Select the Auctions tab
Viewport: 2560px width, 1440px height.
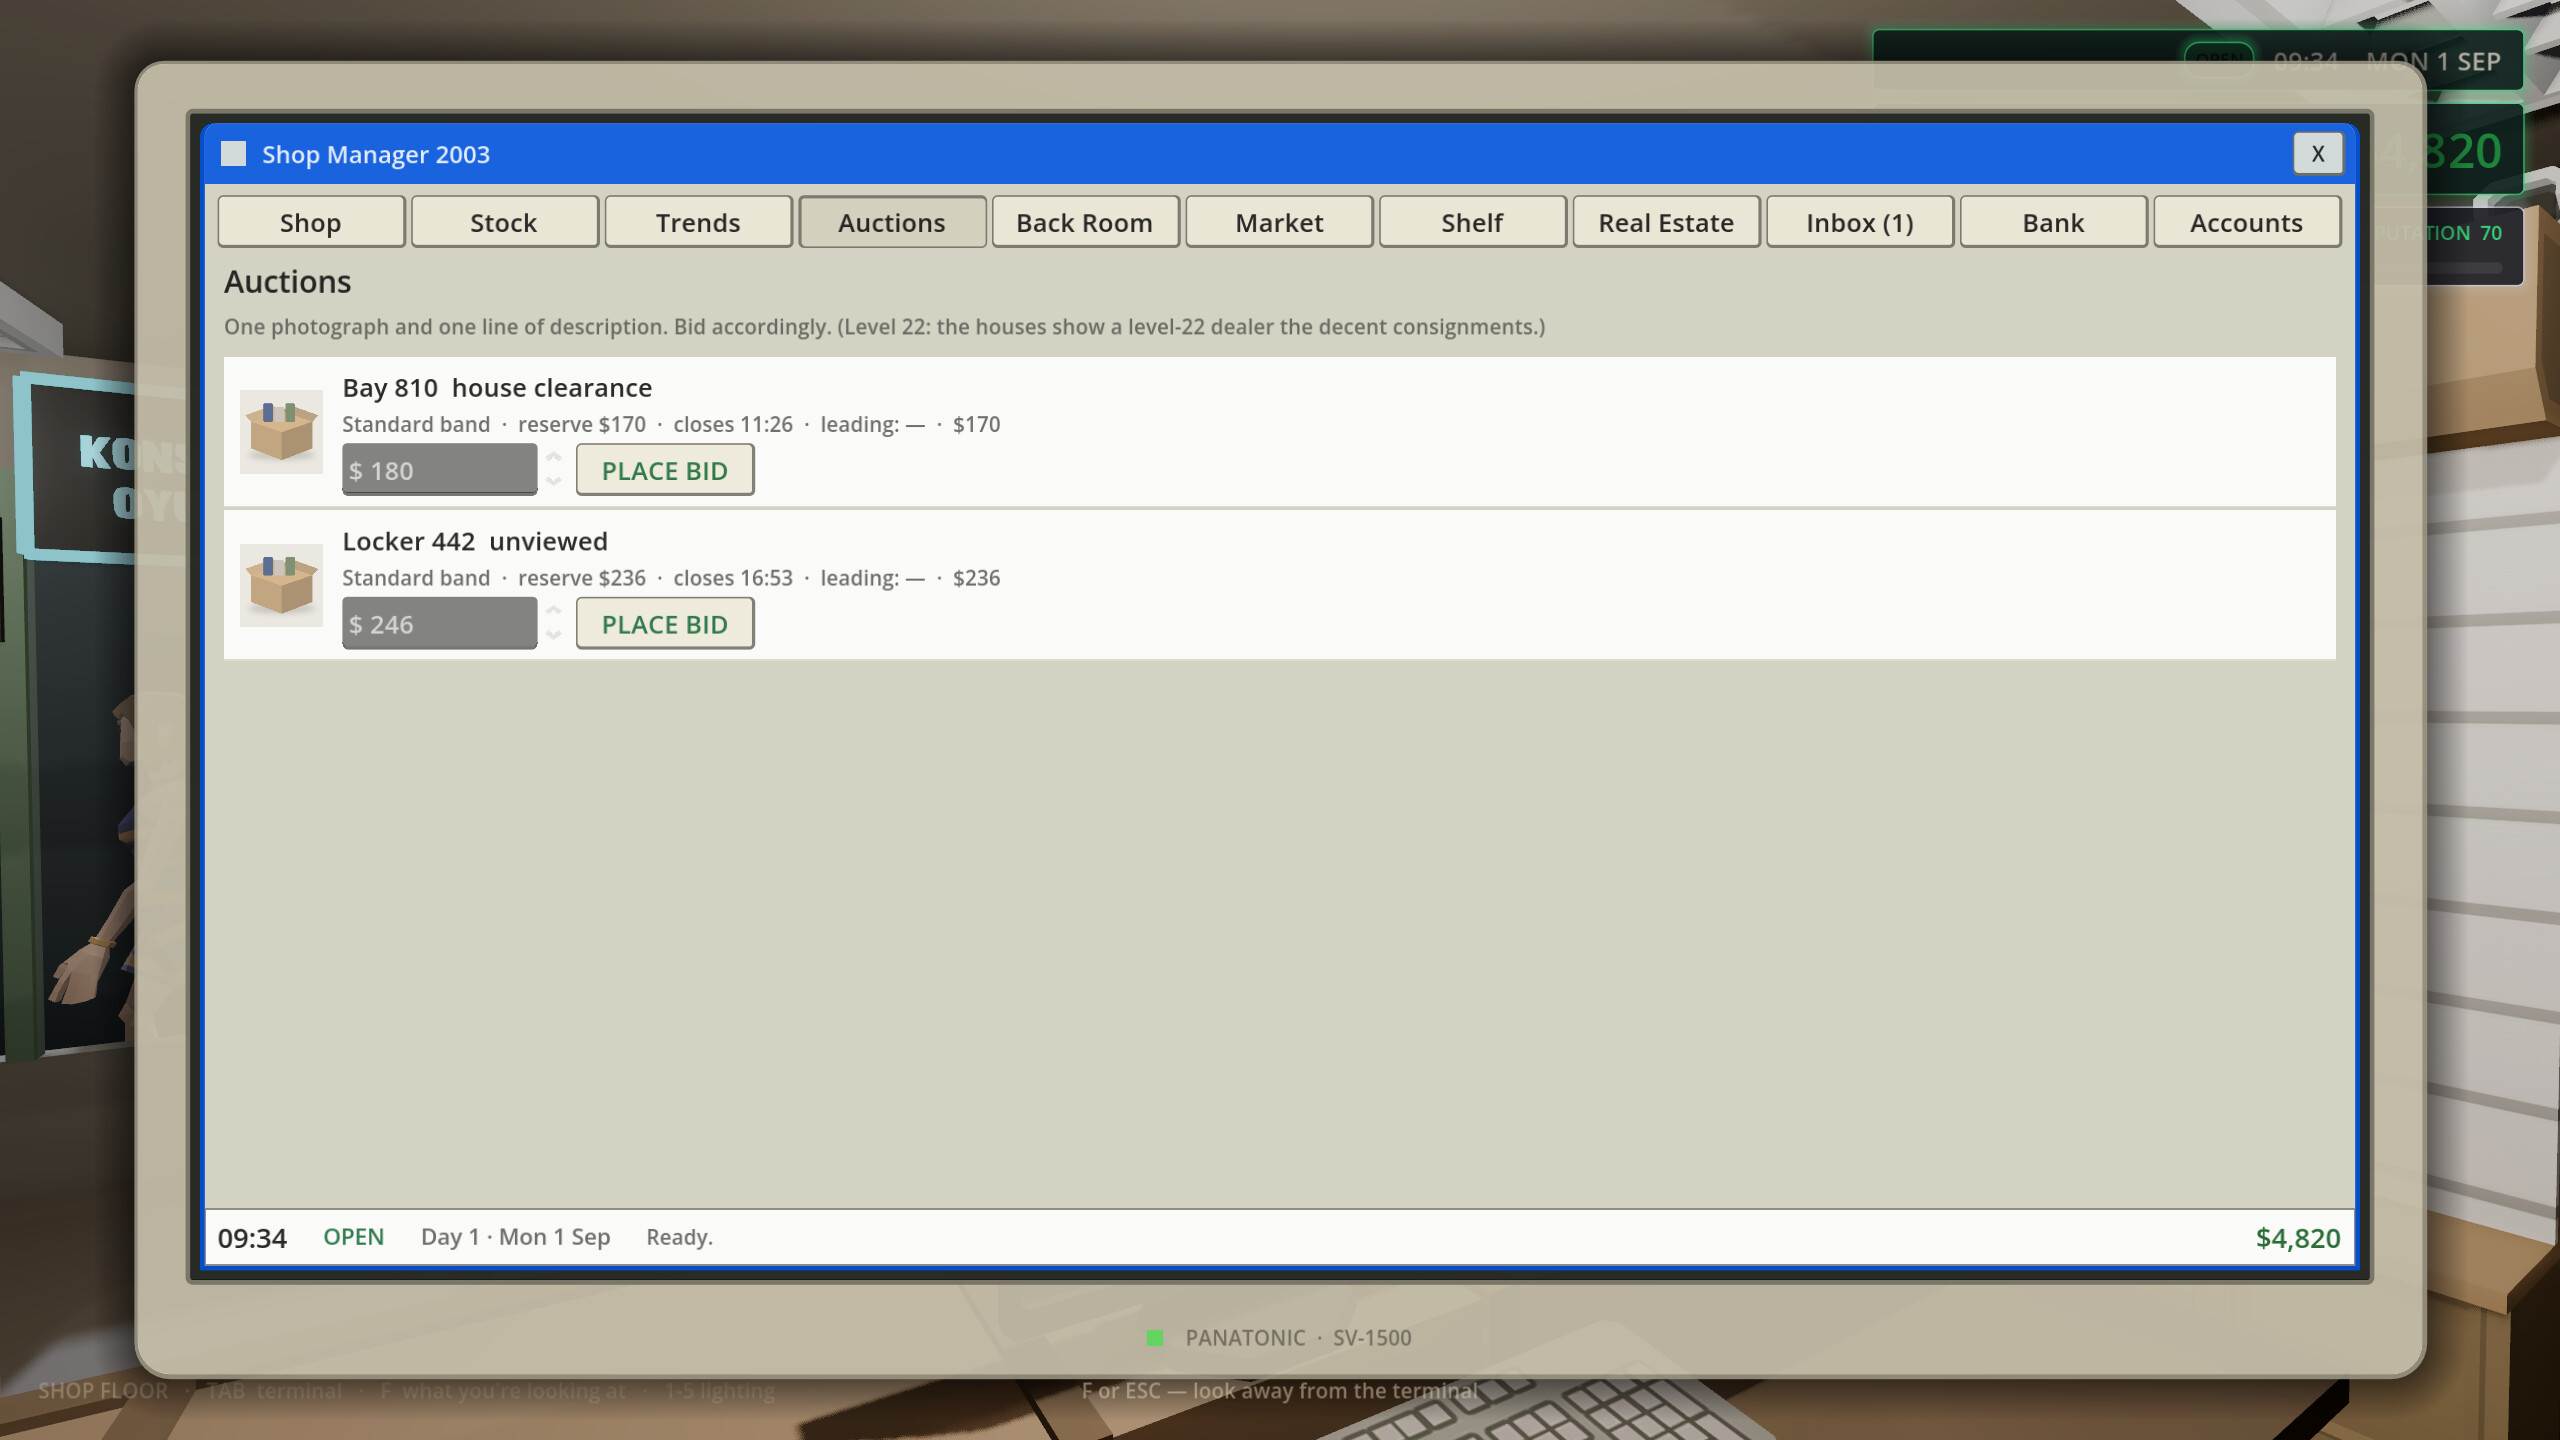[x=892, y=222]
